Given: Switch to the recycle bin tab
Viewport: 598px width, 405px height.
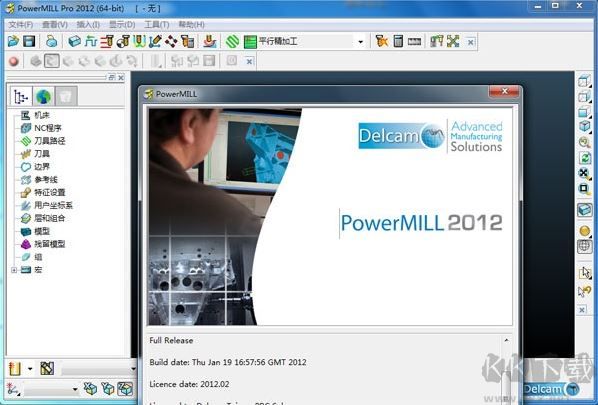Looking at the screenshot, I should (x=66, y=96).
